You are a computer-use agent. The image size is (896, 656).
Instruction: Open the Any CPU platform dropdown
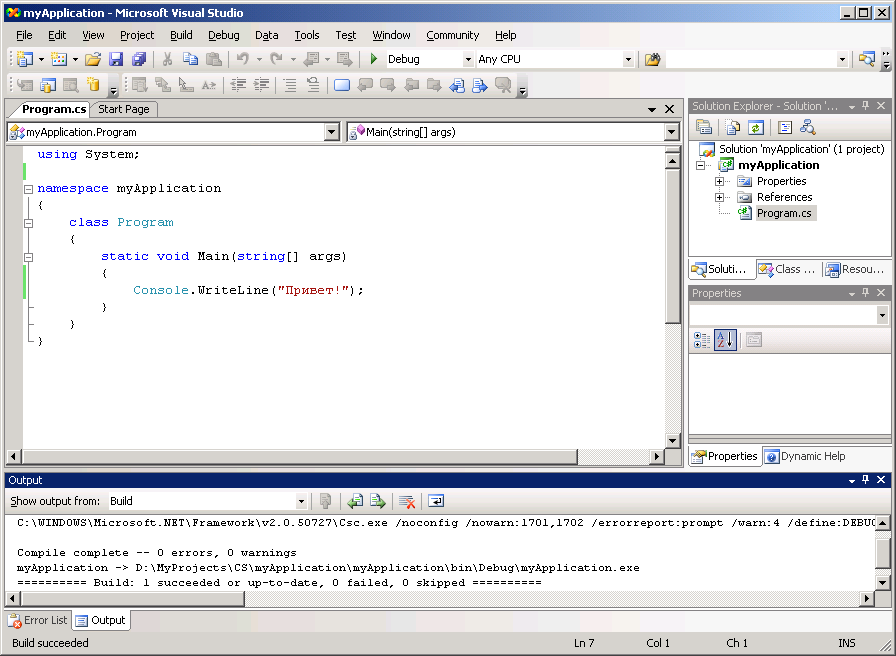pyautogui.click(x=628, y=59)
